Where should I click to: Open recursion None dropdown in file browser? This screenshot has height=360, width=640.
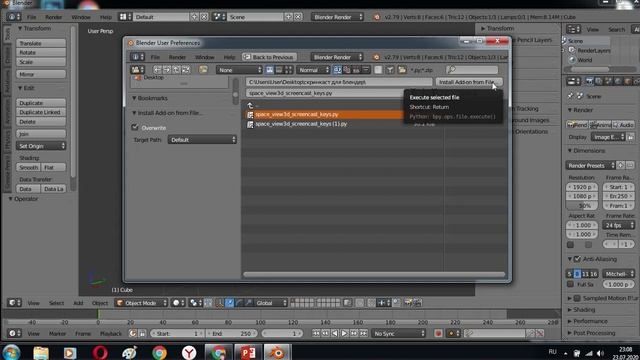click(239, 70)
